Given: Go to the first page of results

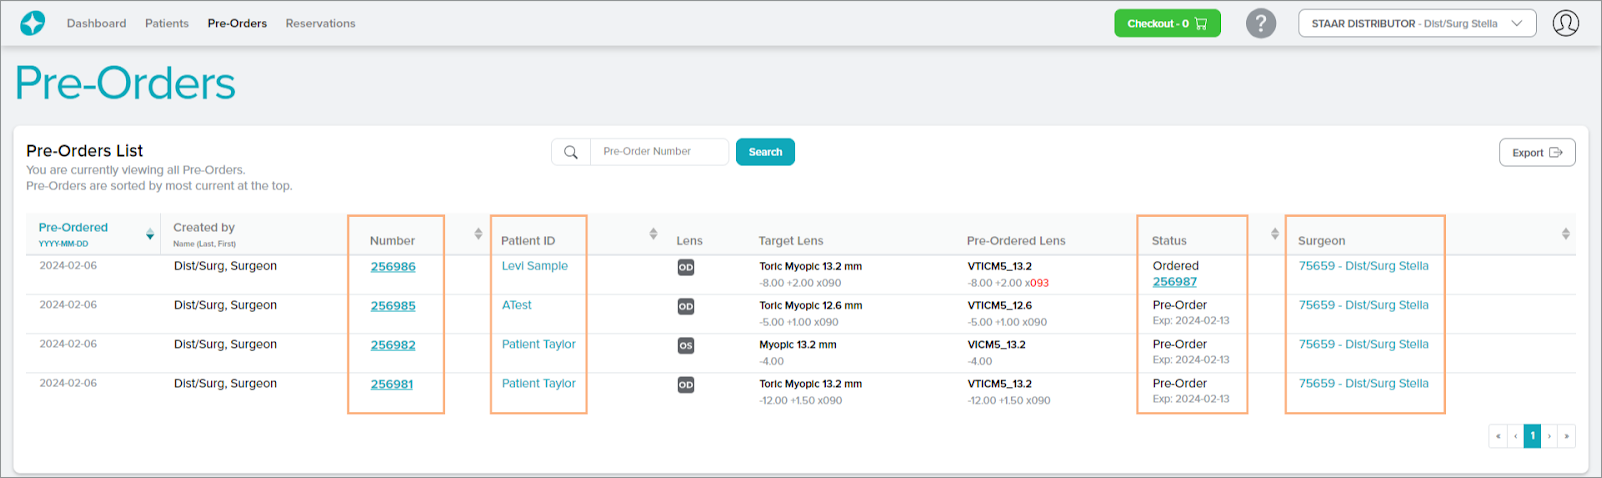Looking at the screenshot, I should (1497, 436).
